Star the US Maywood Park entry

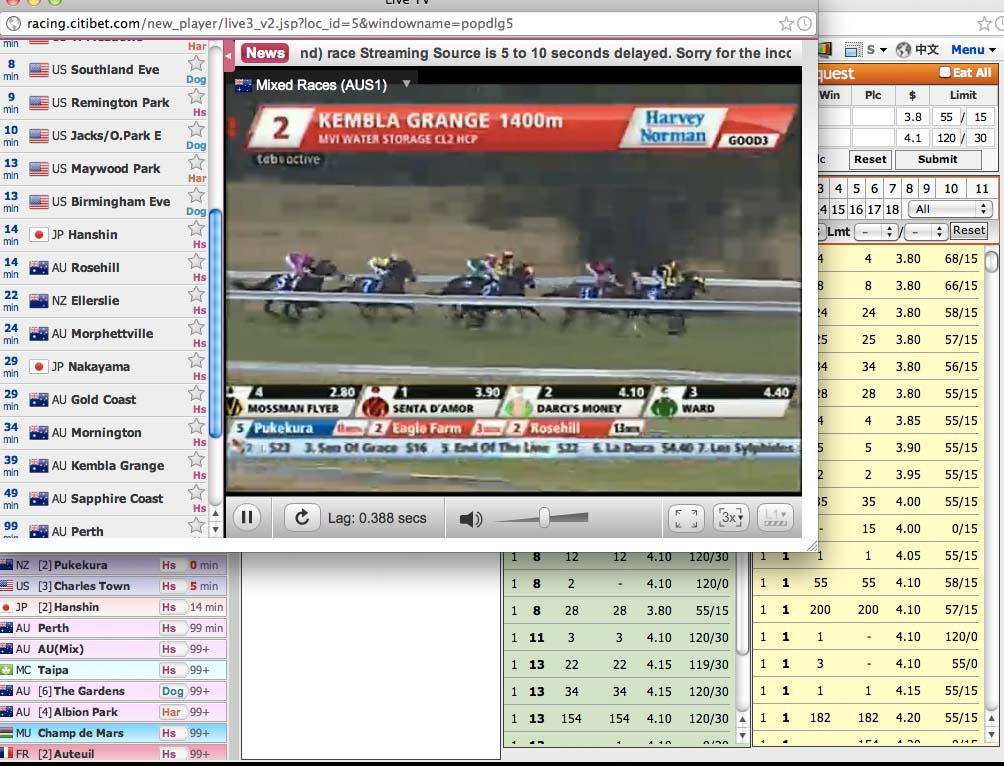point(196,163)
